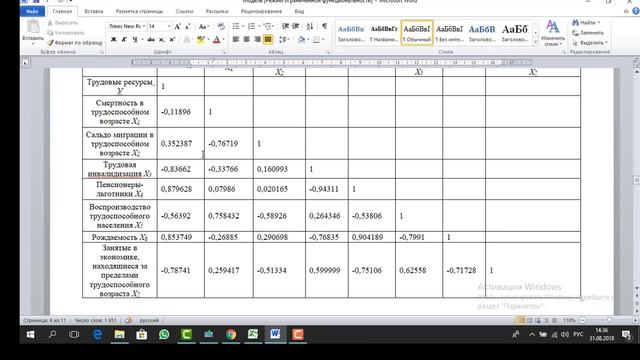Toggle Show paragraph marks (¶)
Viewport: 640px width, 360px height.
click(324, 27)
